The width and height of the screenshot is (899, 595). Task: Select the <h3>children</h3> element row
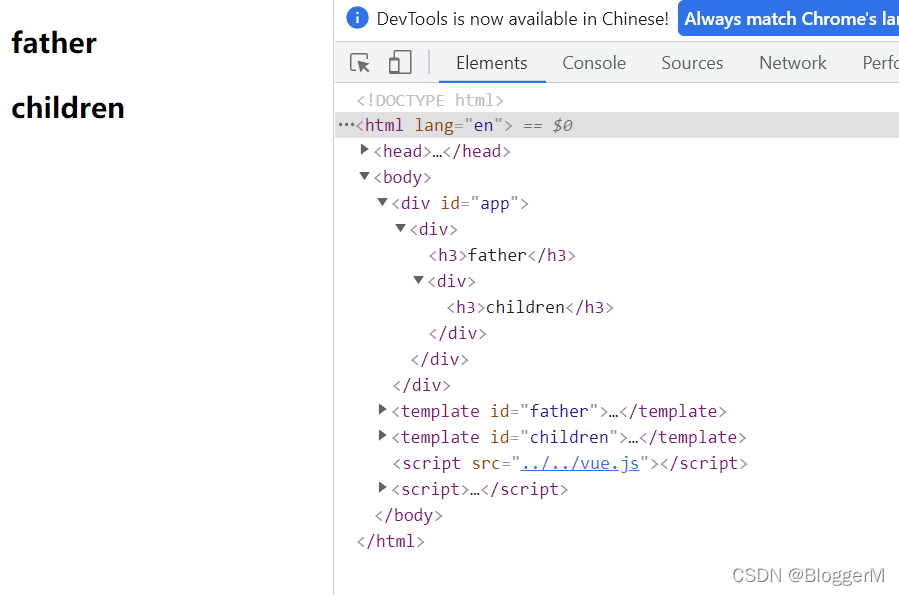tap(530, 307)
